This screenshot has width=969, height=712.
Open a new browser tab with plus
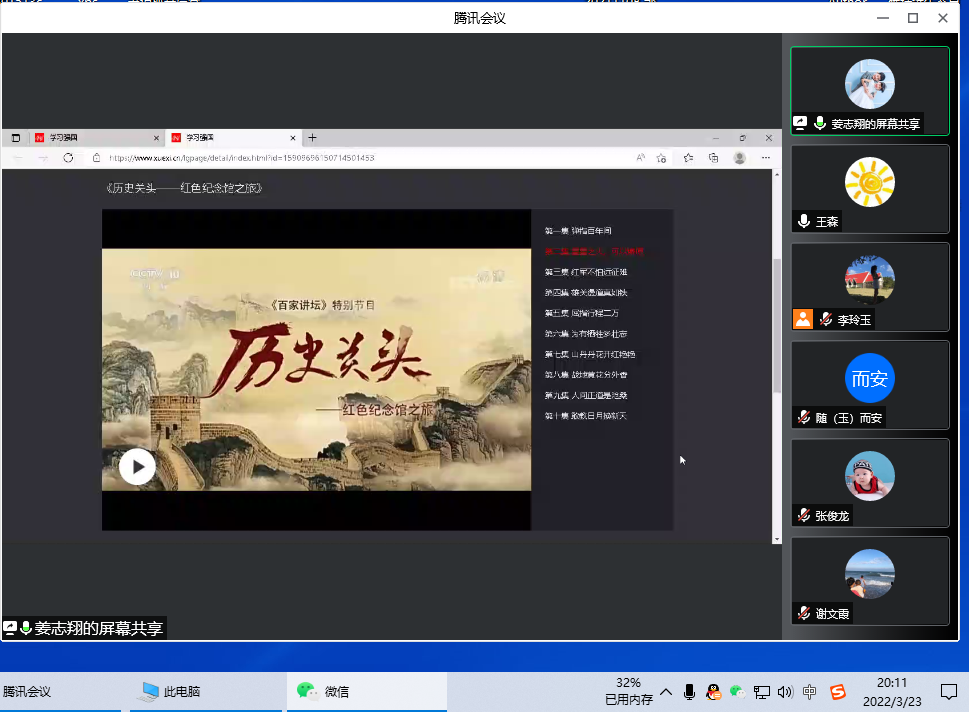point(312,138)
